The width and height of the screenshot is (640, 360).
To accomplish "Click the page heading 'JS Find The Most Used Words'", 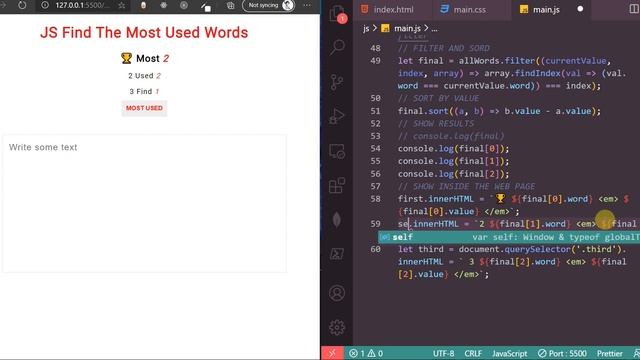I will pos(144,33).
